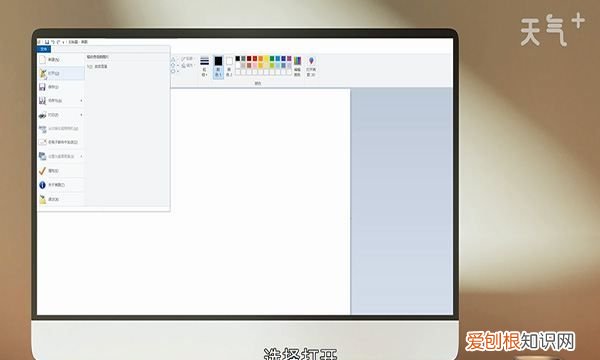This screenshot has height=360, width=600.
Task: Pick the brown swatch in second row
Action: 249,65
